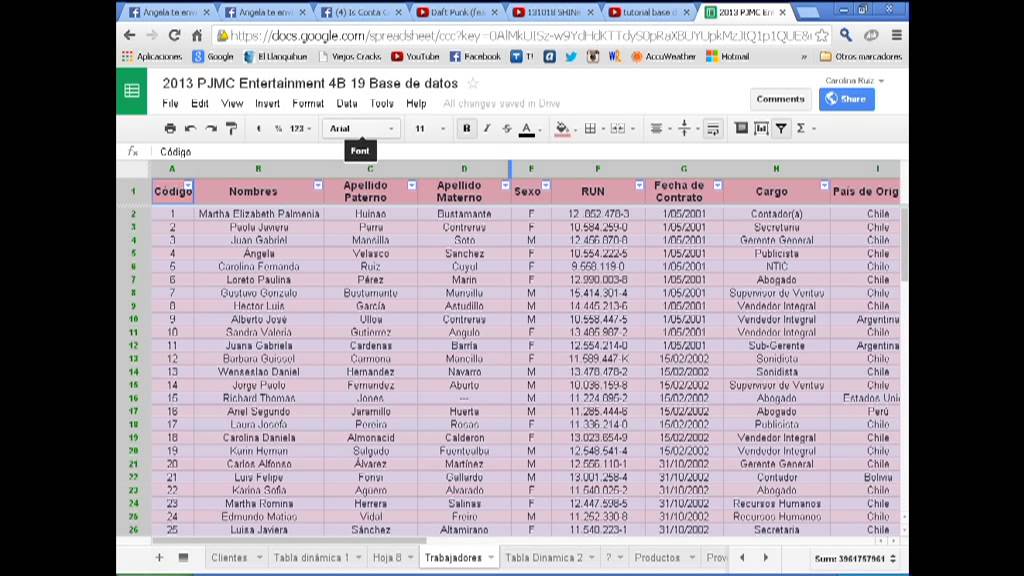This screenshot has width=1024, height=576.
Task: Open vertical align options
Action: pyautogui.click(x=688, y=129)
